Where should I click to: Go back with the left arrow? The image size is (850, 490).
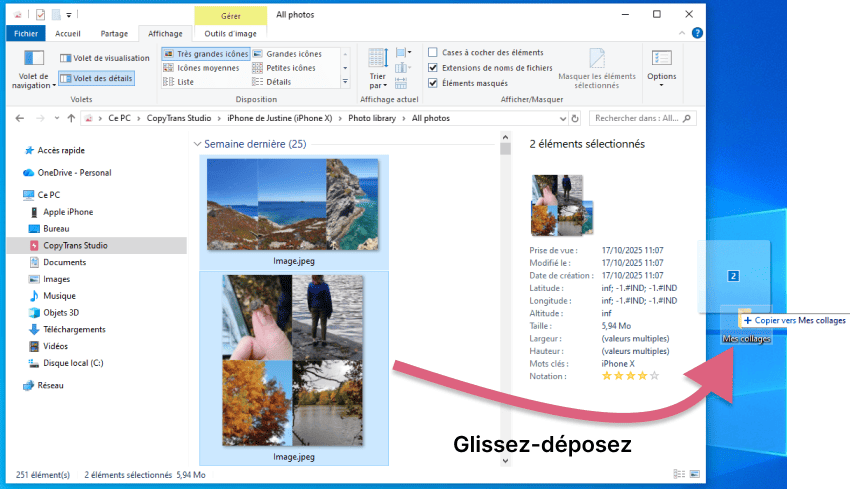click(x=20, y=118)
